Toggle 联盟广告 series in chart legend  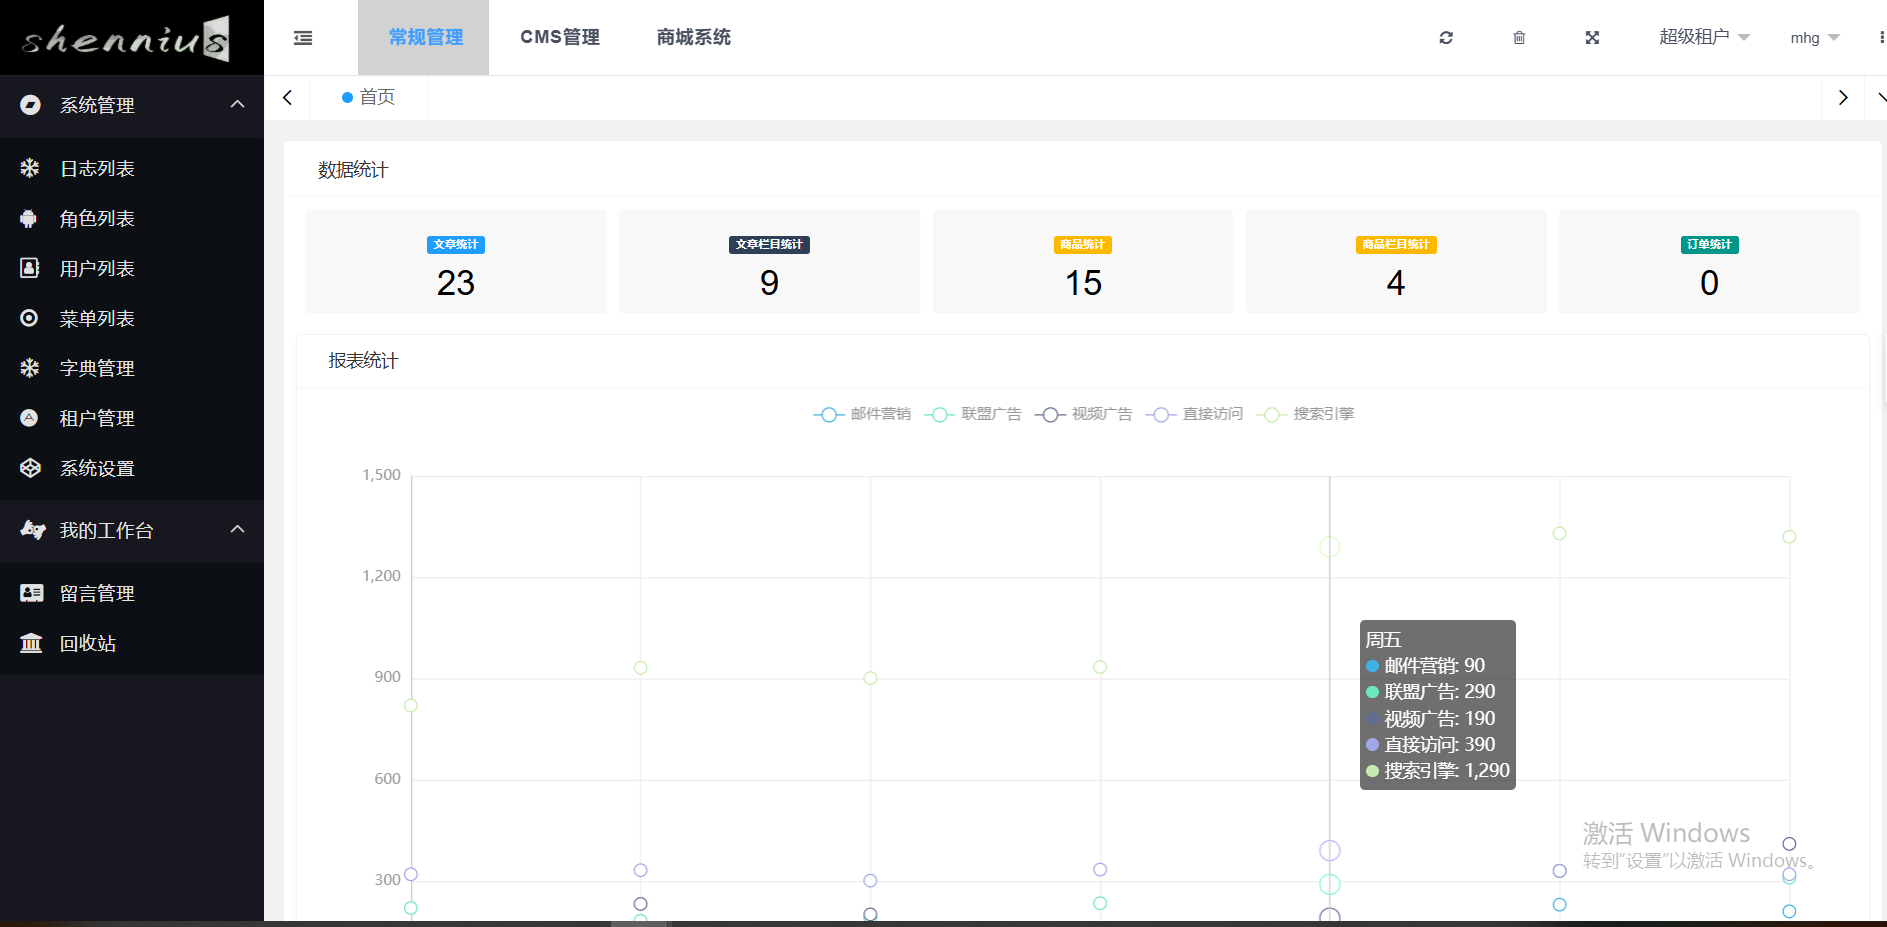pos(973,414)
